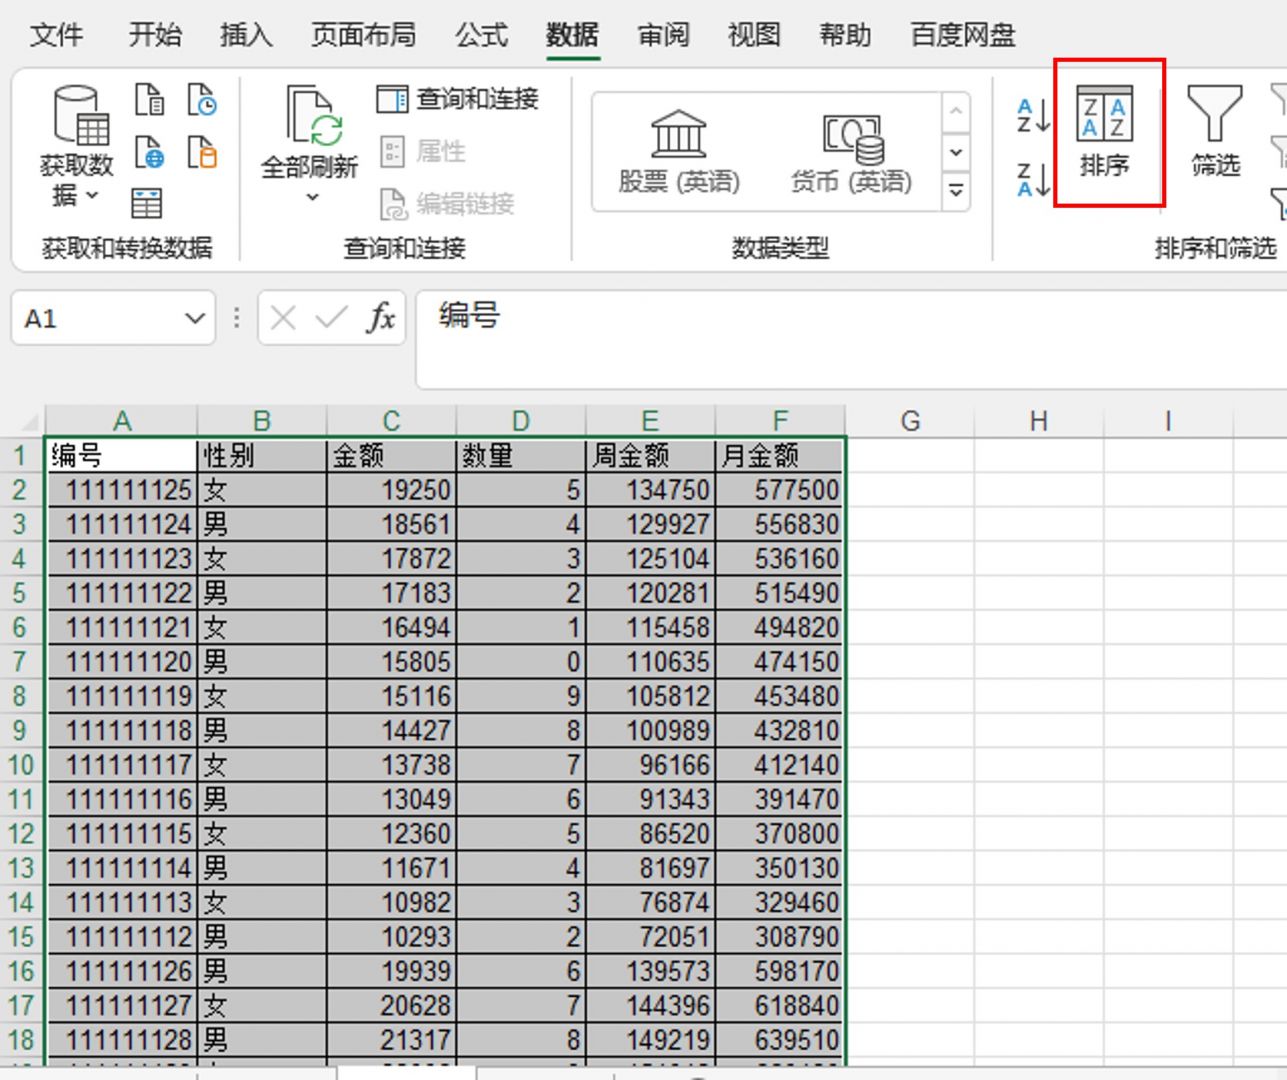Screen dimensions: 1287x1080
Task: Select column F by its header
Action: pyautogui.click(x=780, y=420)
